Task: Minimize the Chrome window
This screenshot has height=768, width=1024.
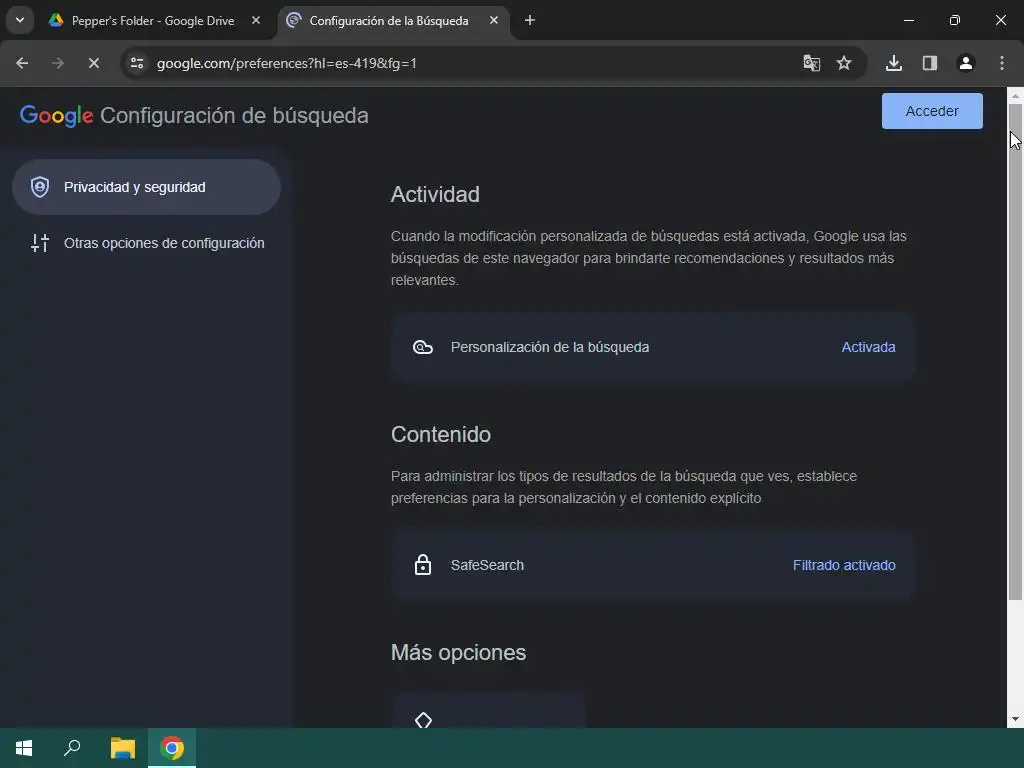Action: (x=908, y=20)
